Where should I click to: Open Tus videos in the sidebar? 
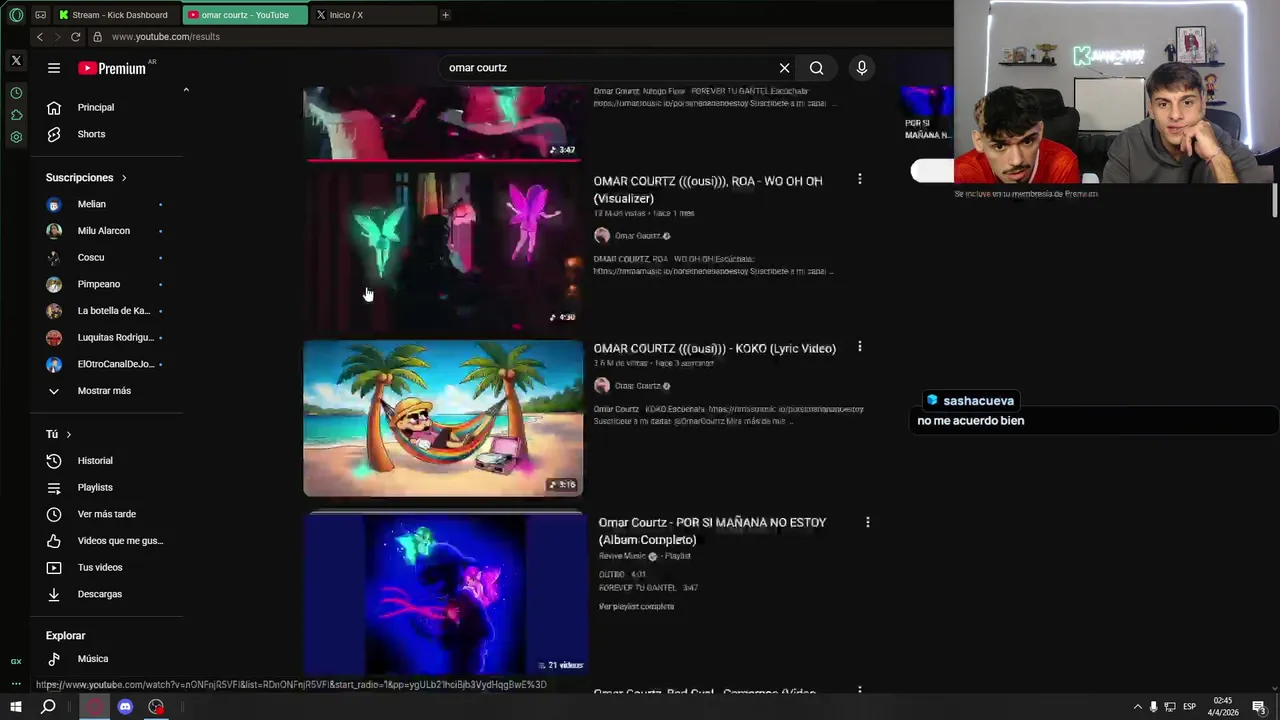[100, 567]
